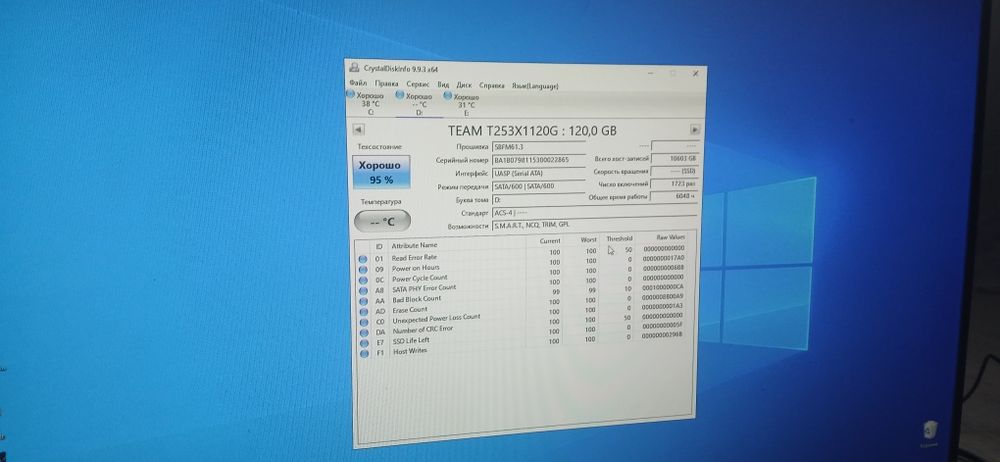Go to next disk with right arrow
Screen dimensions: 1000x462
point(695,129)
